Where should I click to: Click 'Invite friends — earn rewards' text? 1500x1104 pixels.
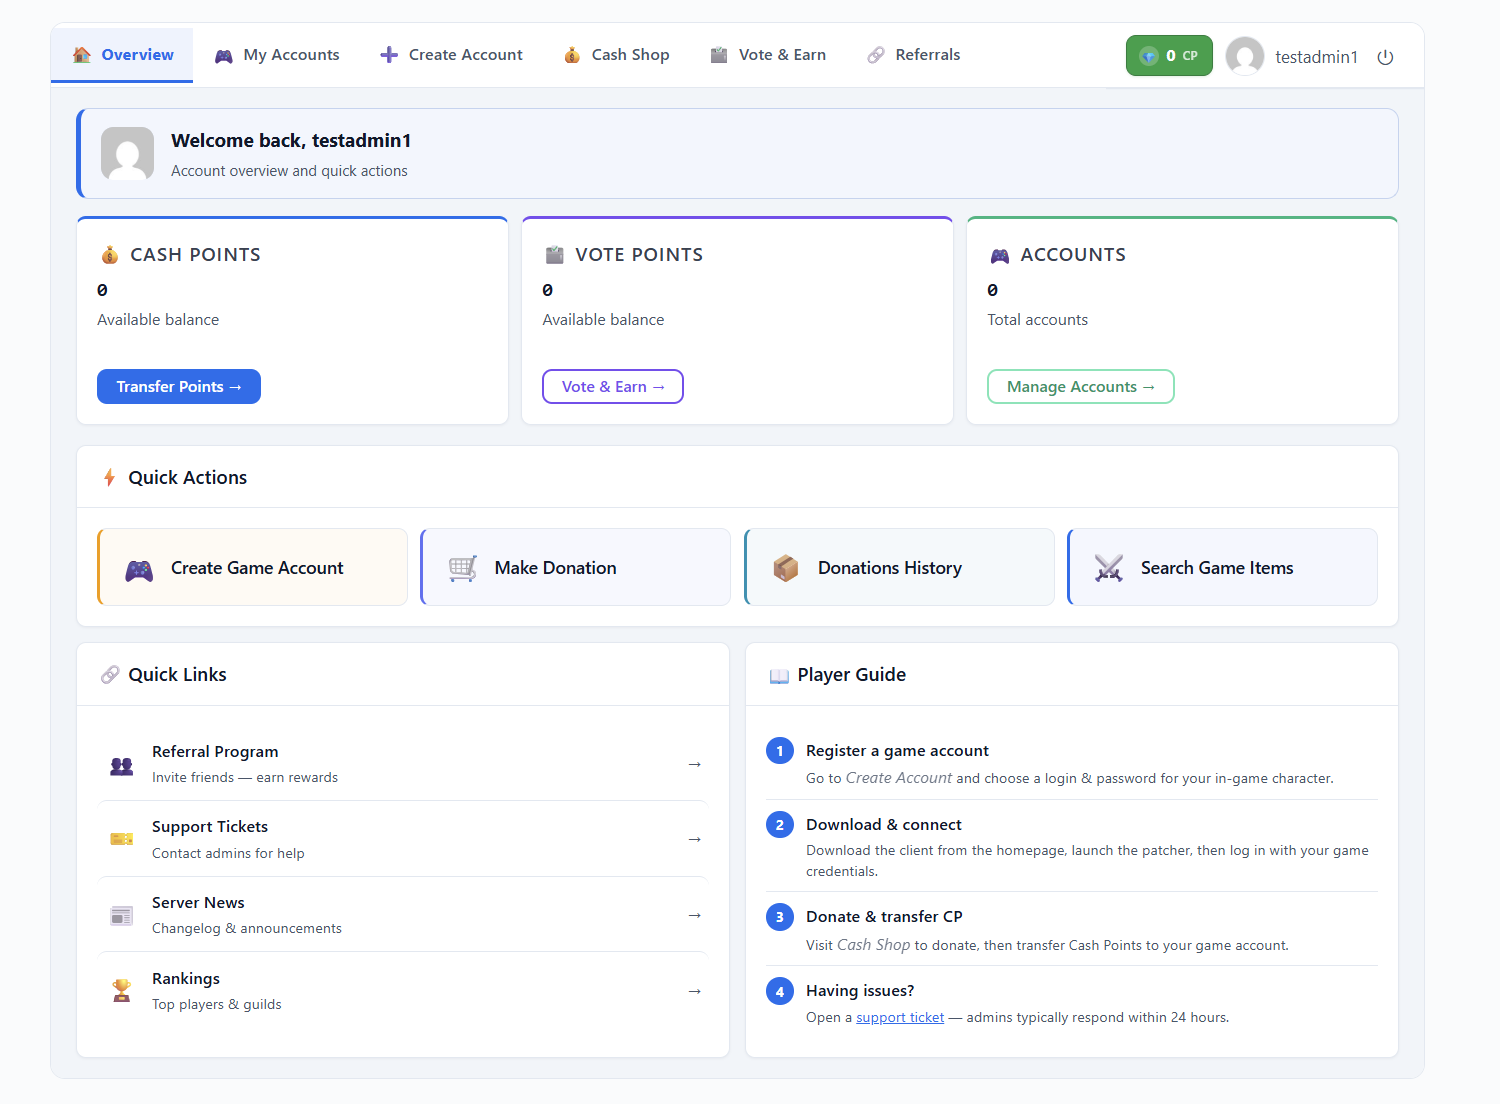tap(245, 778)
